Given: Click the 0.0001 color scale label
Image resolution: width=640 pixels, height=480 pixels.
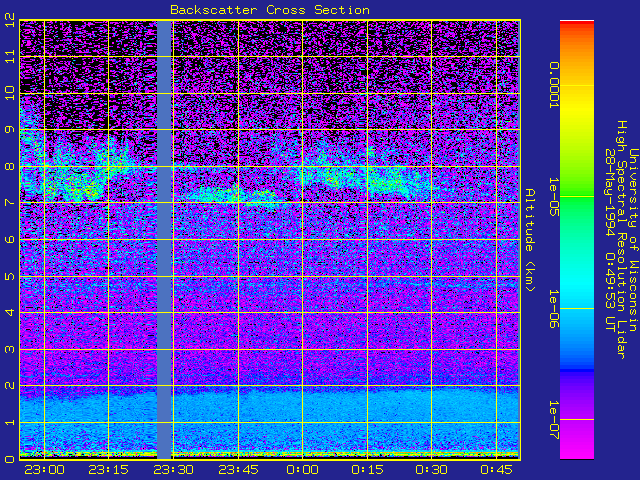Looking at the screenshot, I should pyautogui.click(x=553, y=85).
